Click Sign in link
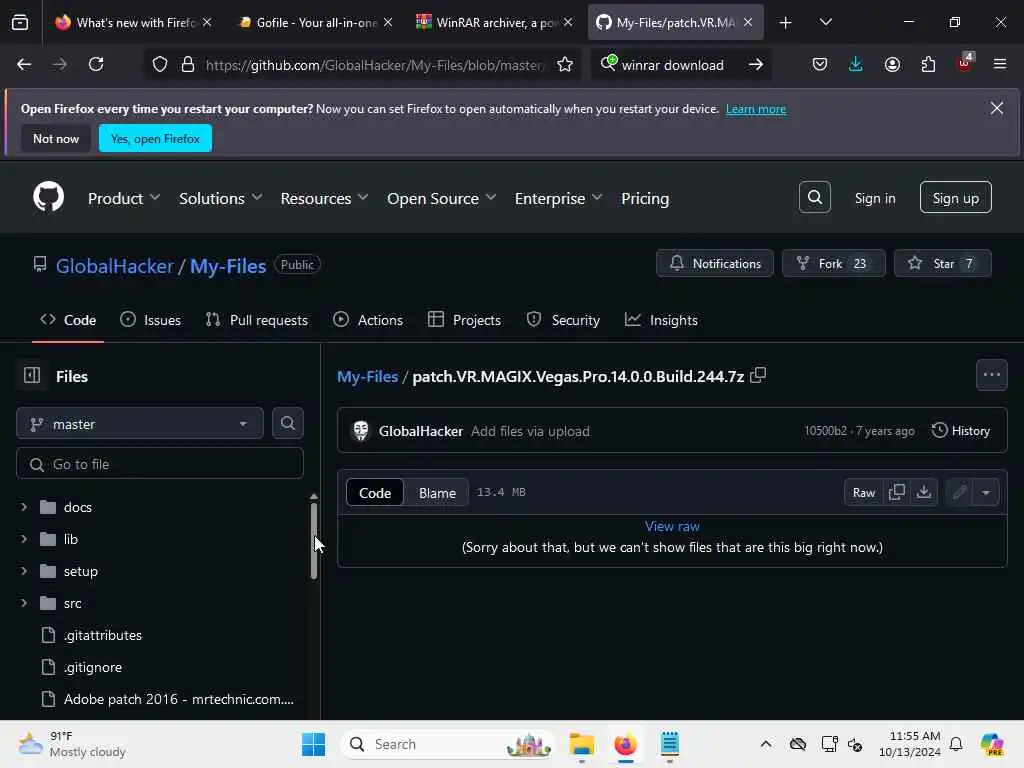 (875, 198)
